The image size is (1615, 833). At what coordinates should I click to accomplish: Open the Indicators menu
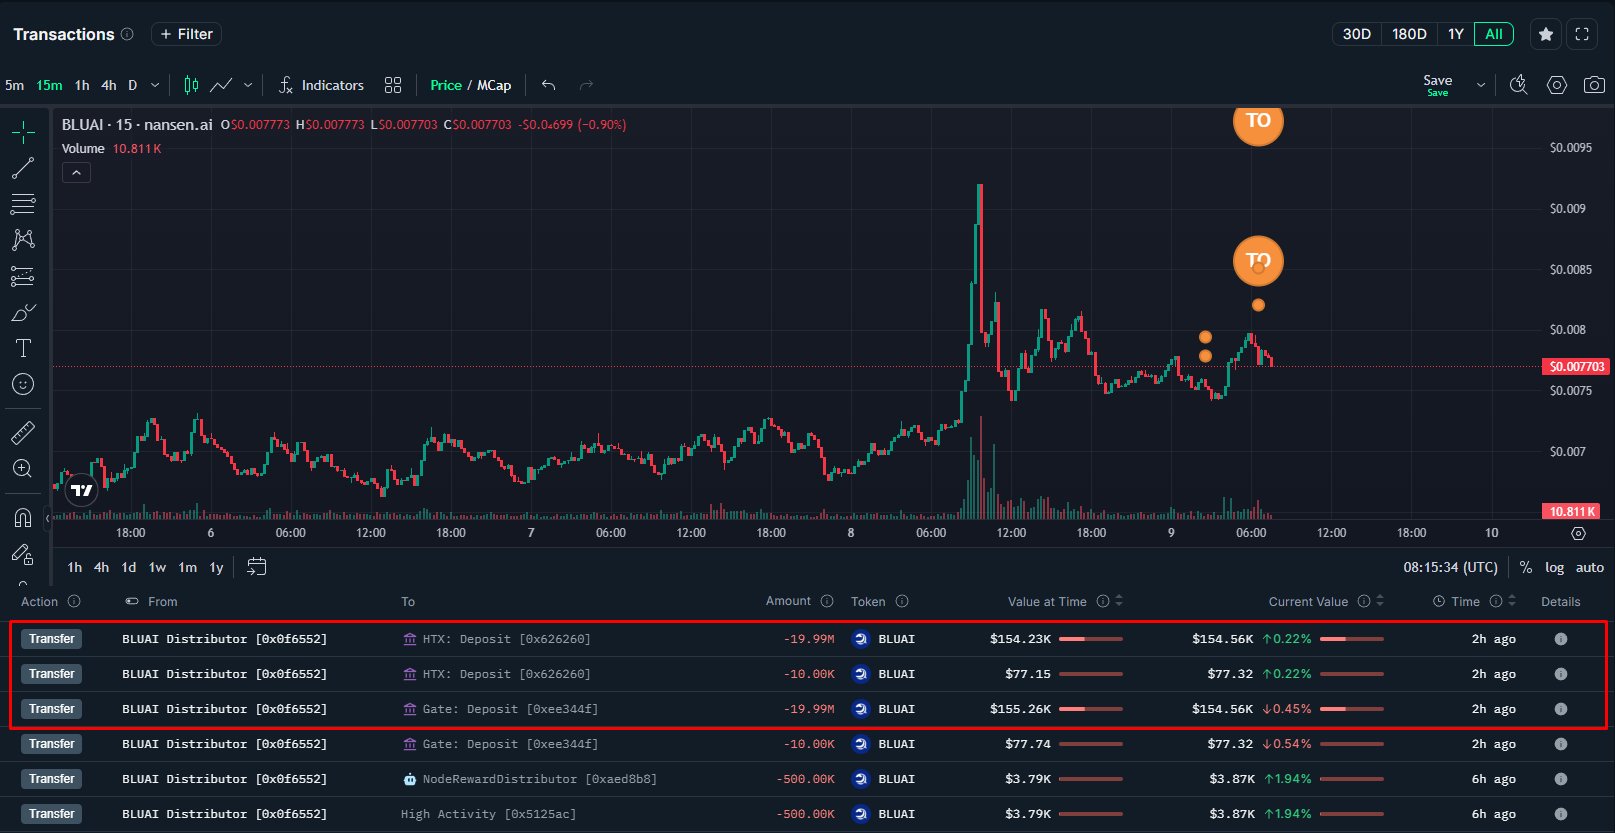321,85
